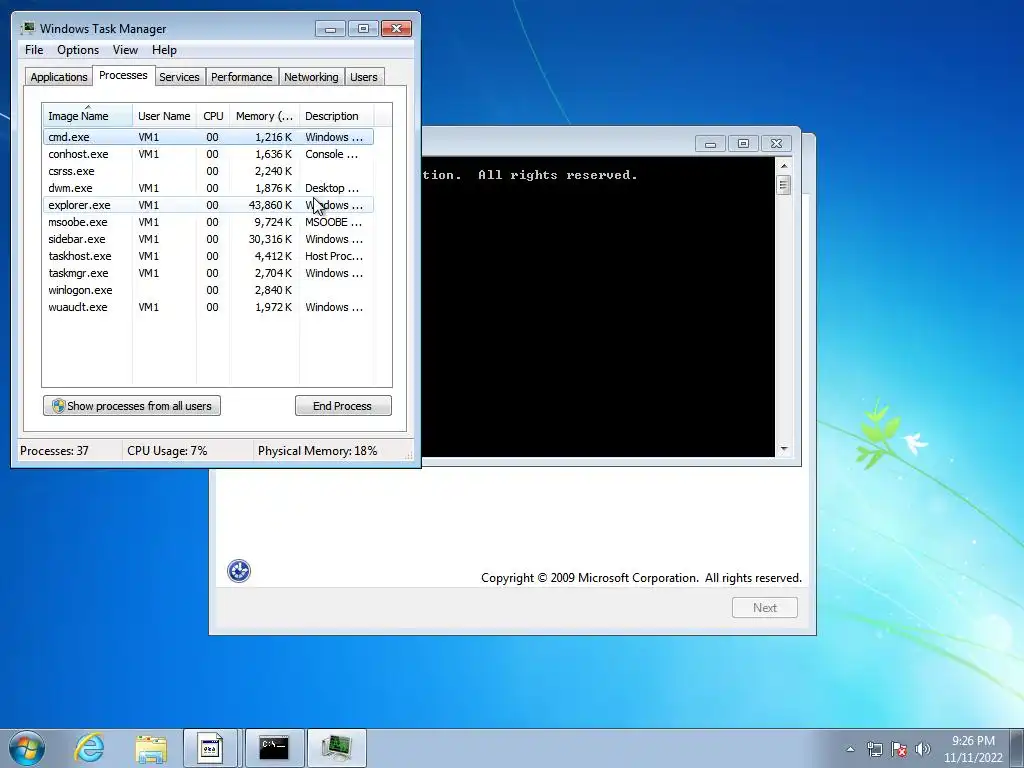Open Windows Explorer folder taskbar icon

(151, 748)
